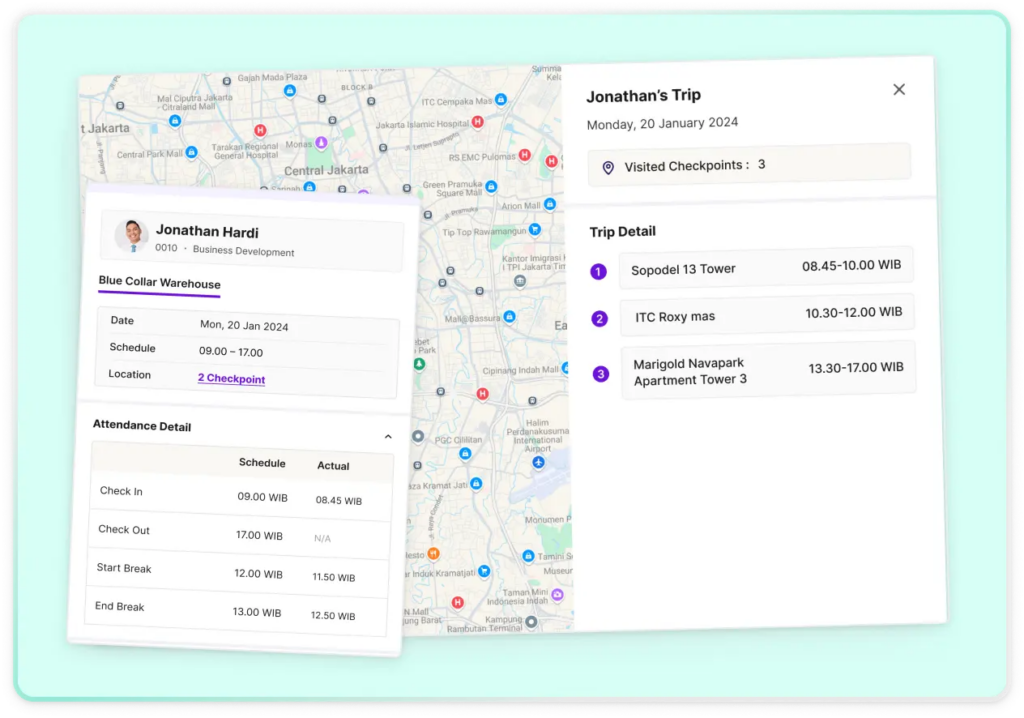Select the purple checkpoint number 1 badge

point(598,271)
